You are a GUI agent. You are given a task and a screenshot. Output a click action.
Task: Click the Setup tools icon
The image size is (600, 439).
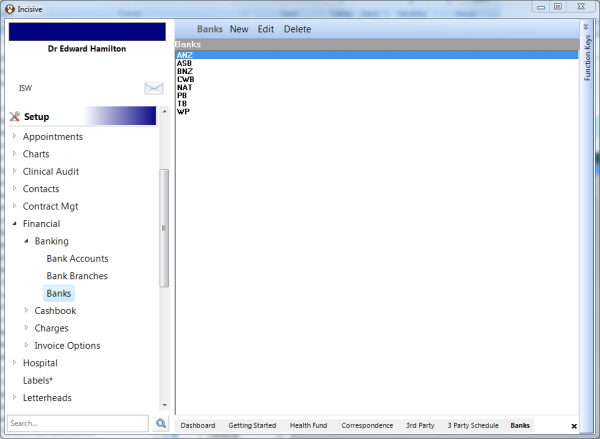pyautogui.click(x=15, y=116)
